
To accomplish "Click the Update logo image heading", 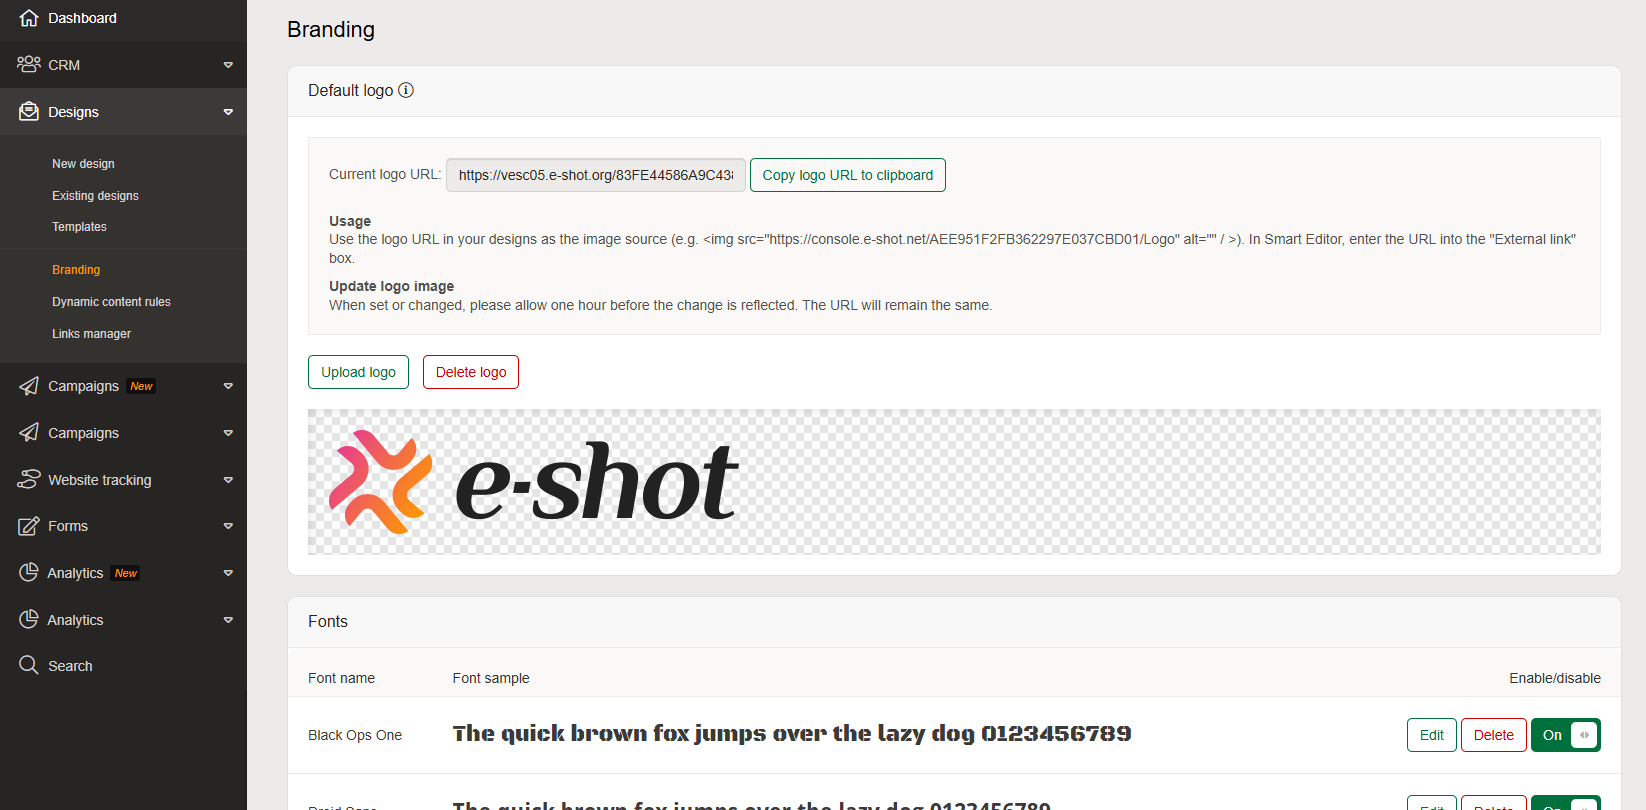I will (x=391, y=286).
